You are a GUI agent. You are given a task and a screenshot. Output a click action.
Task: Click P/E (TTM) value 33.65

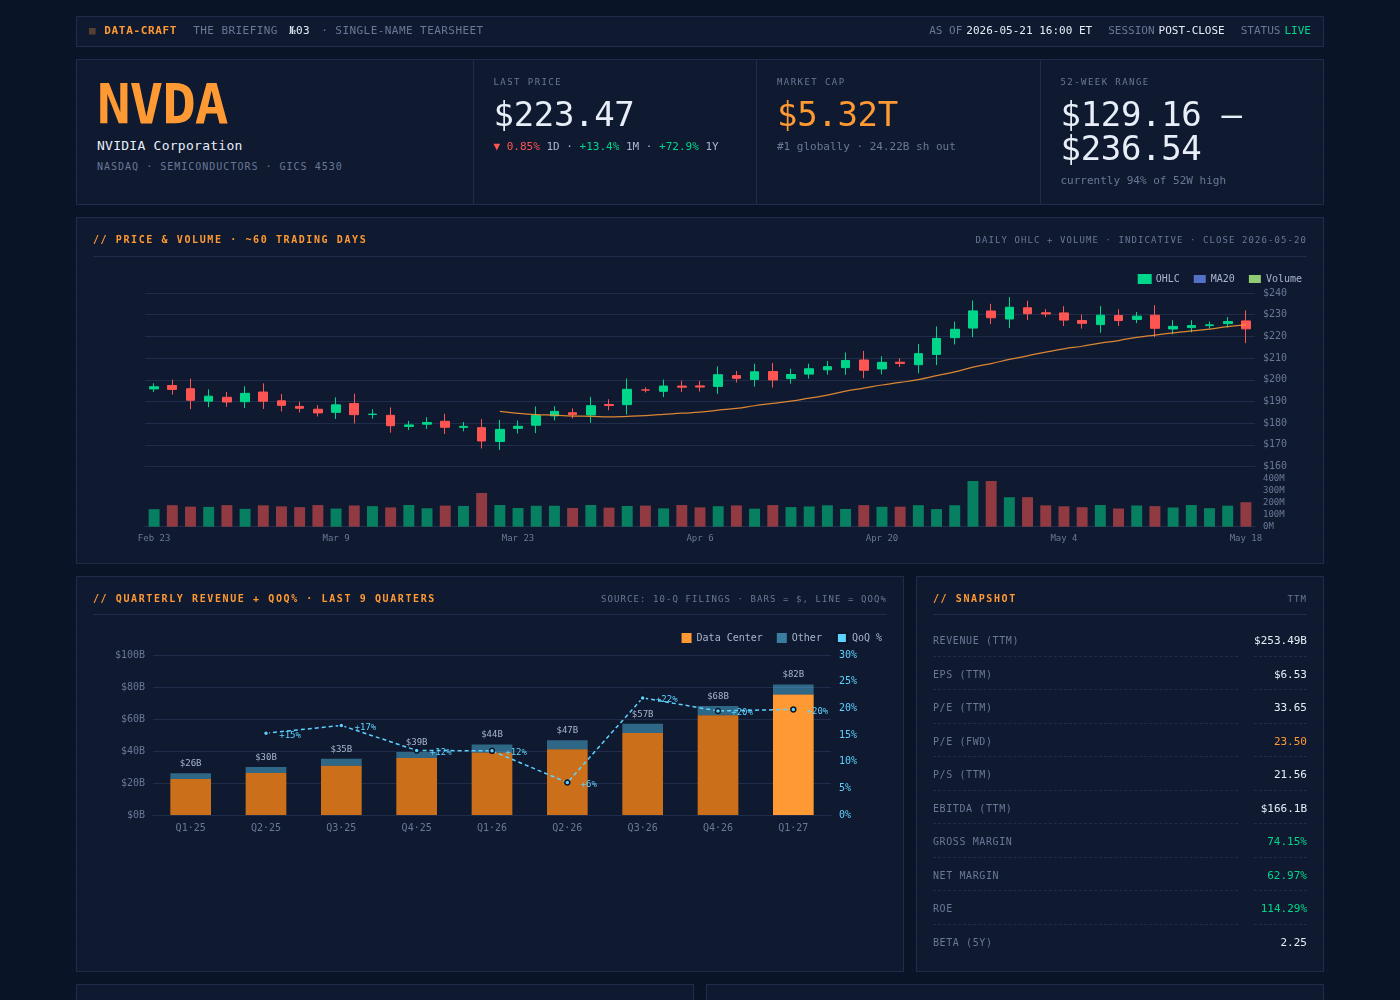1290,708
